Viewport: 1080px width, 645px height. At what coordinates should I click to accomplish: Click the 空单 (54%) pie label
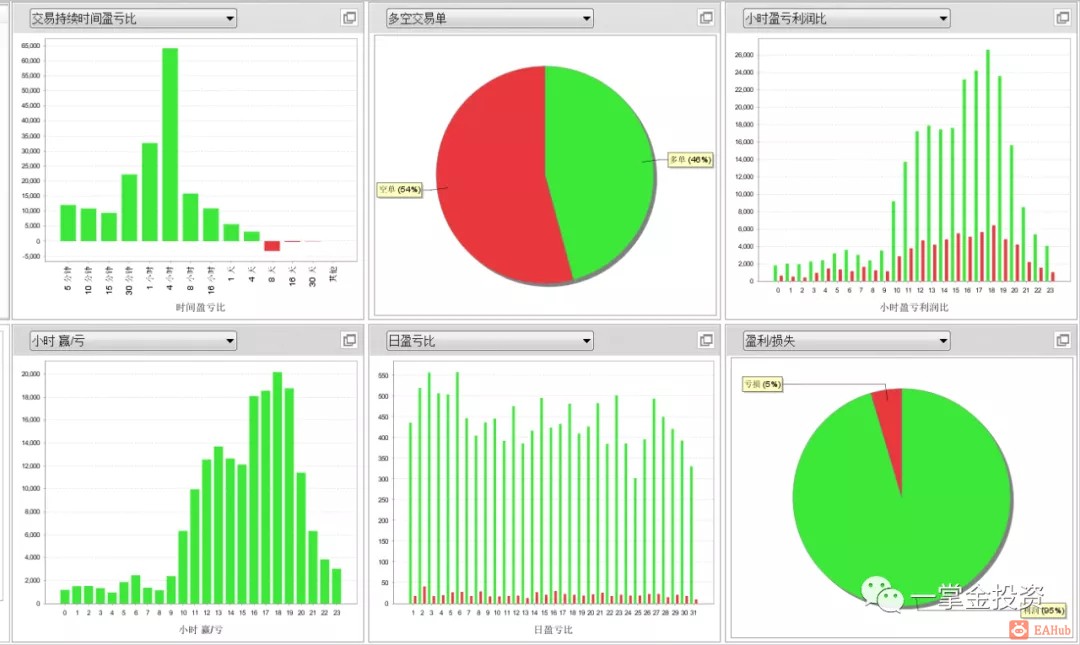(x=399, y=190)
